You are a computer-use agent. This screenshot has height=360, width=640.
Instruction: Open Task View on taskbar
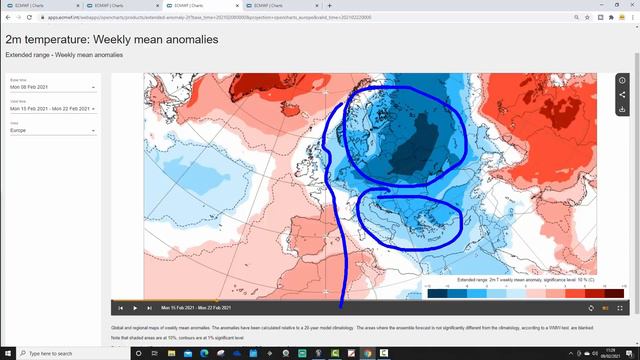click(155, 353)
